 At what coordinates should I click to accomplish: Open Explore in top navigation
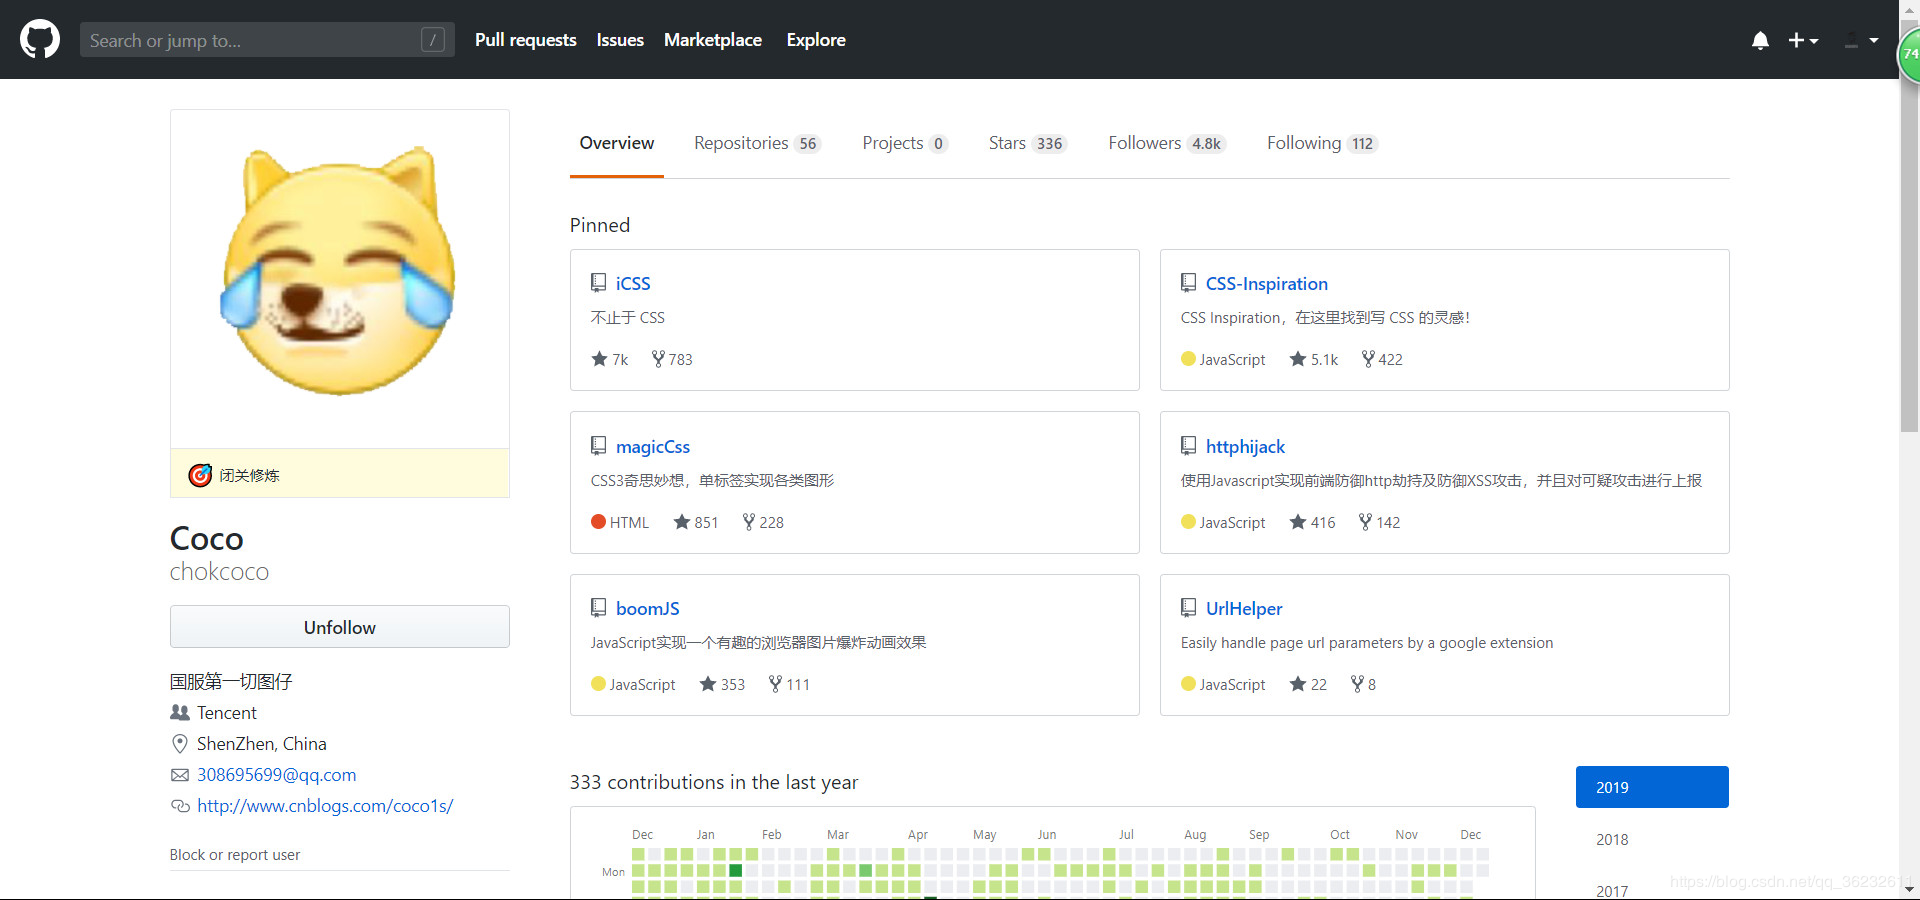[x=816, y=40]
